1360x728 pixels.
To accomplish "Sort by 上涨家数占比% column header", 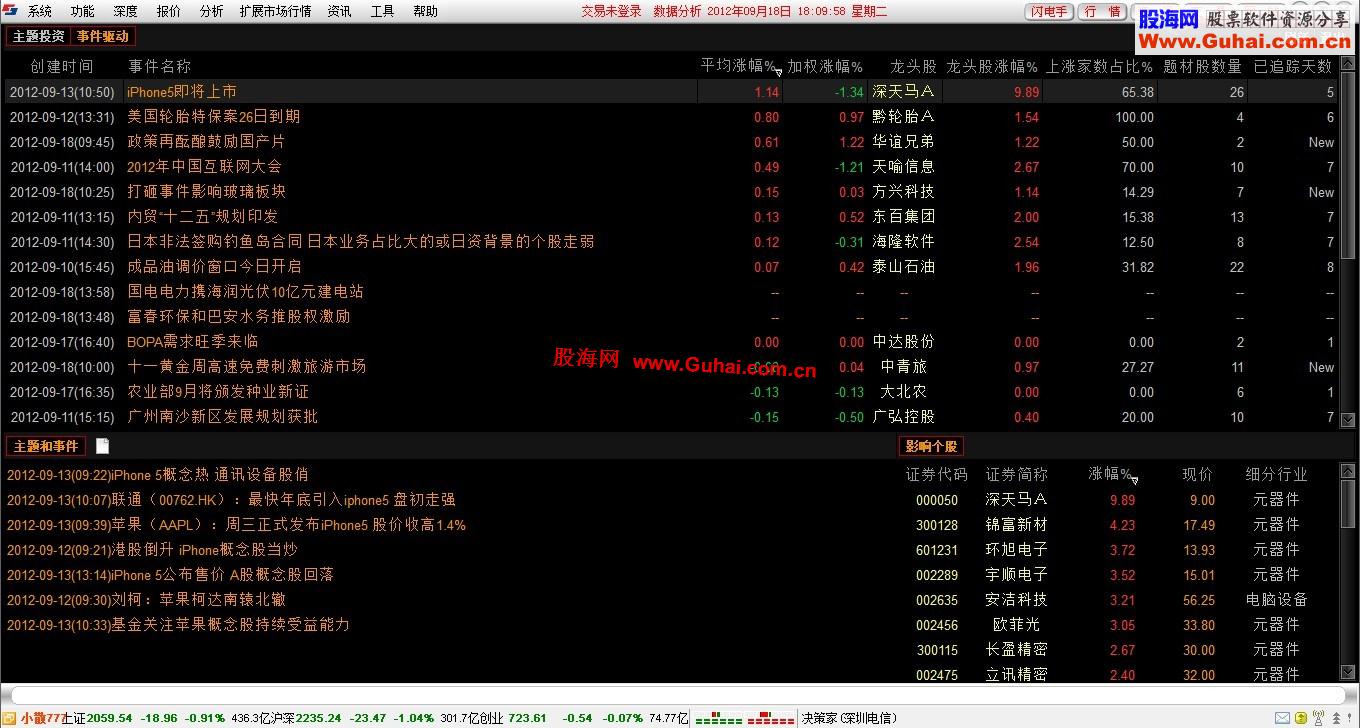I will coord(1100,66).
